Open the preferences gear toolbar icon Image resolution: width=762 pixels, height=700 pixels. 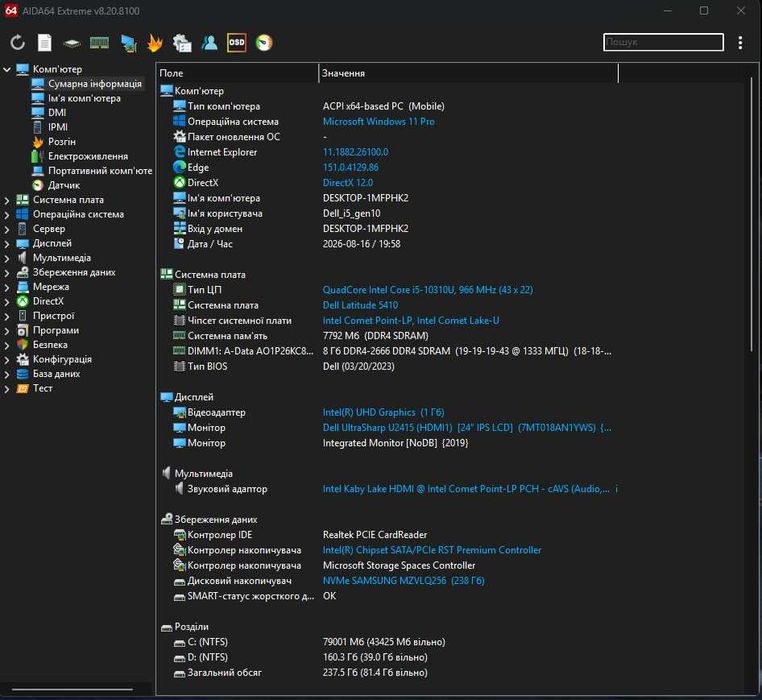click(x=182, y=43)
